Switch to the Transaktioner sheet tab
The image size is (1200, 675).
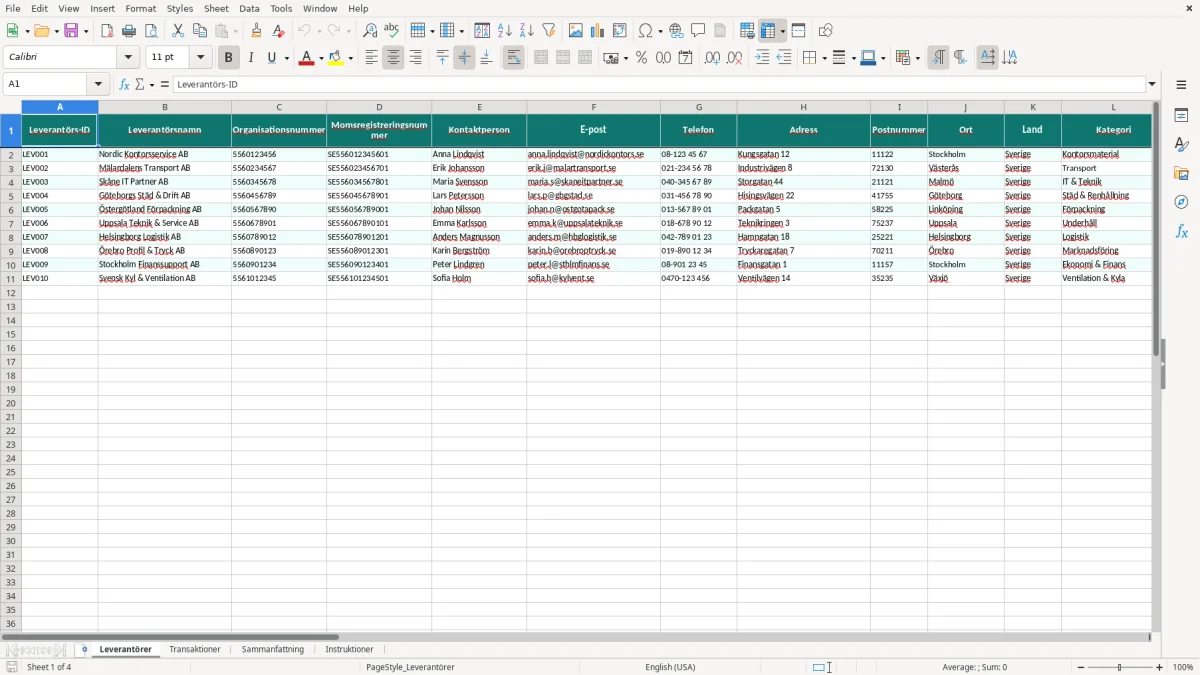click(x=195, y=649)
